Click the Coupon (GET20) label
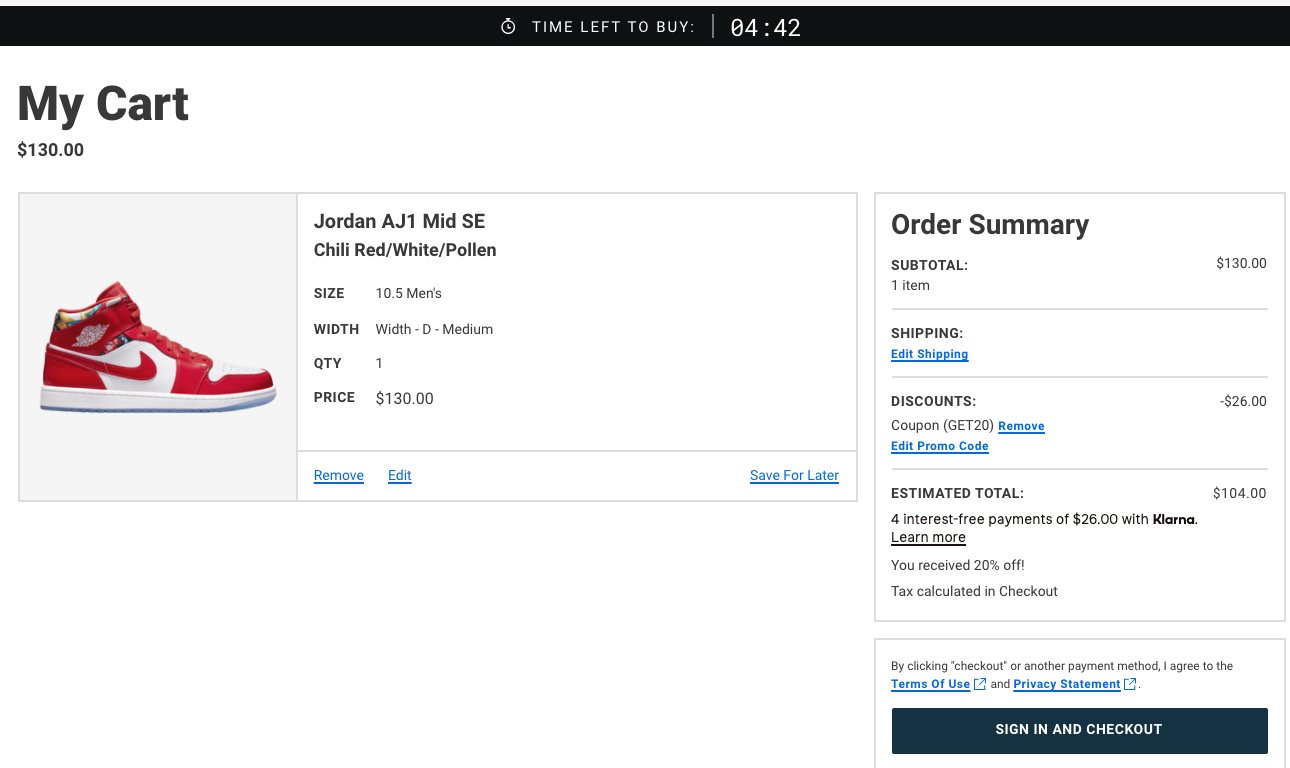Image resolution: width=1290 pixels, height=768 pixels. [942, 425]
